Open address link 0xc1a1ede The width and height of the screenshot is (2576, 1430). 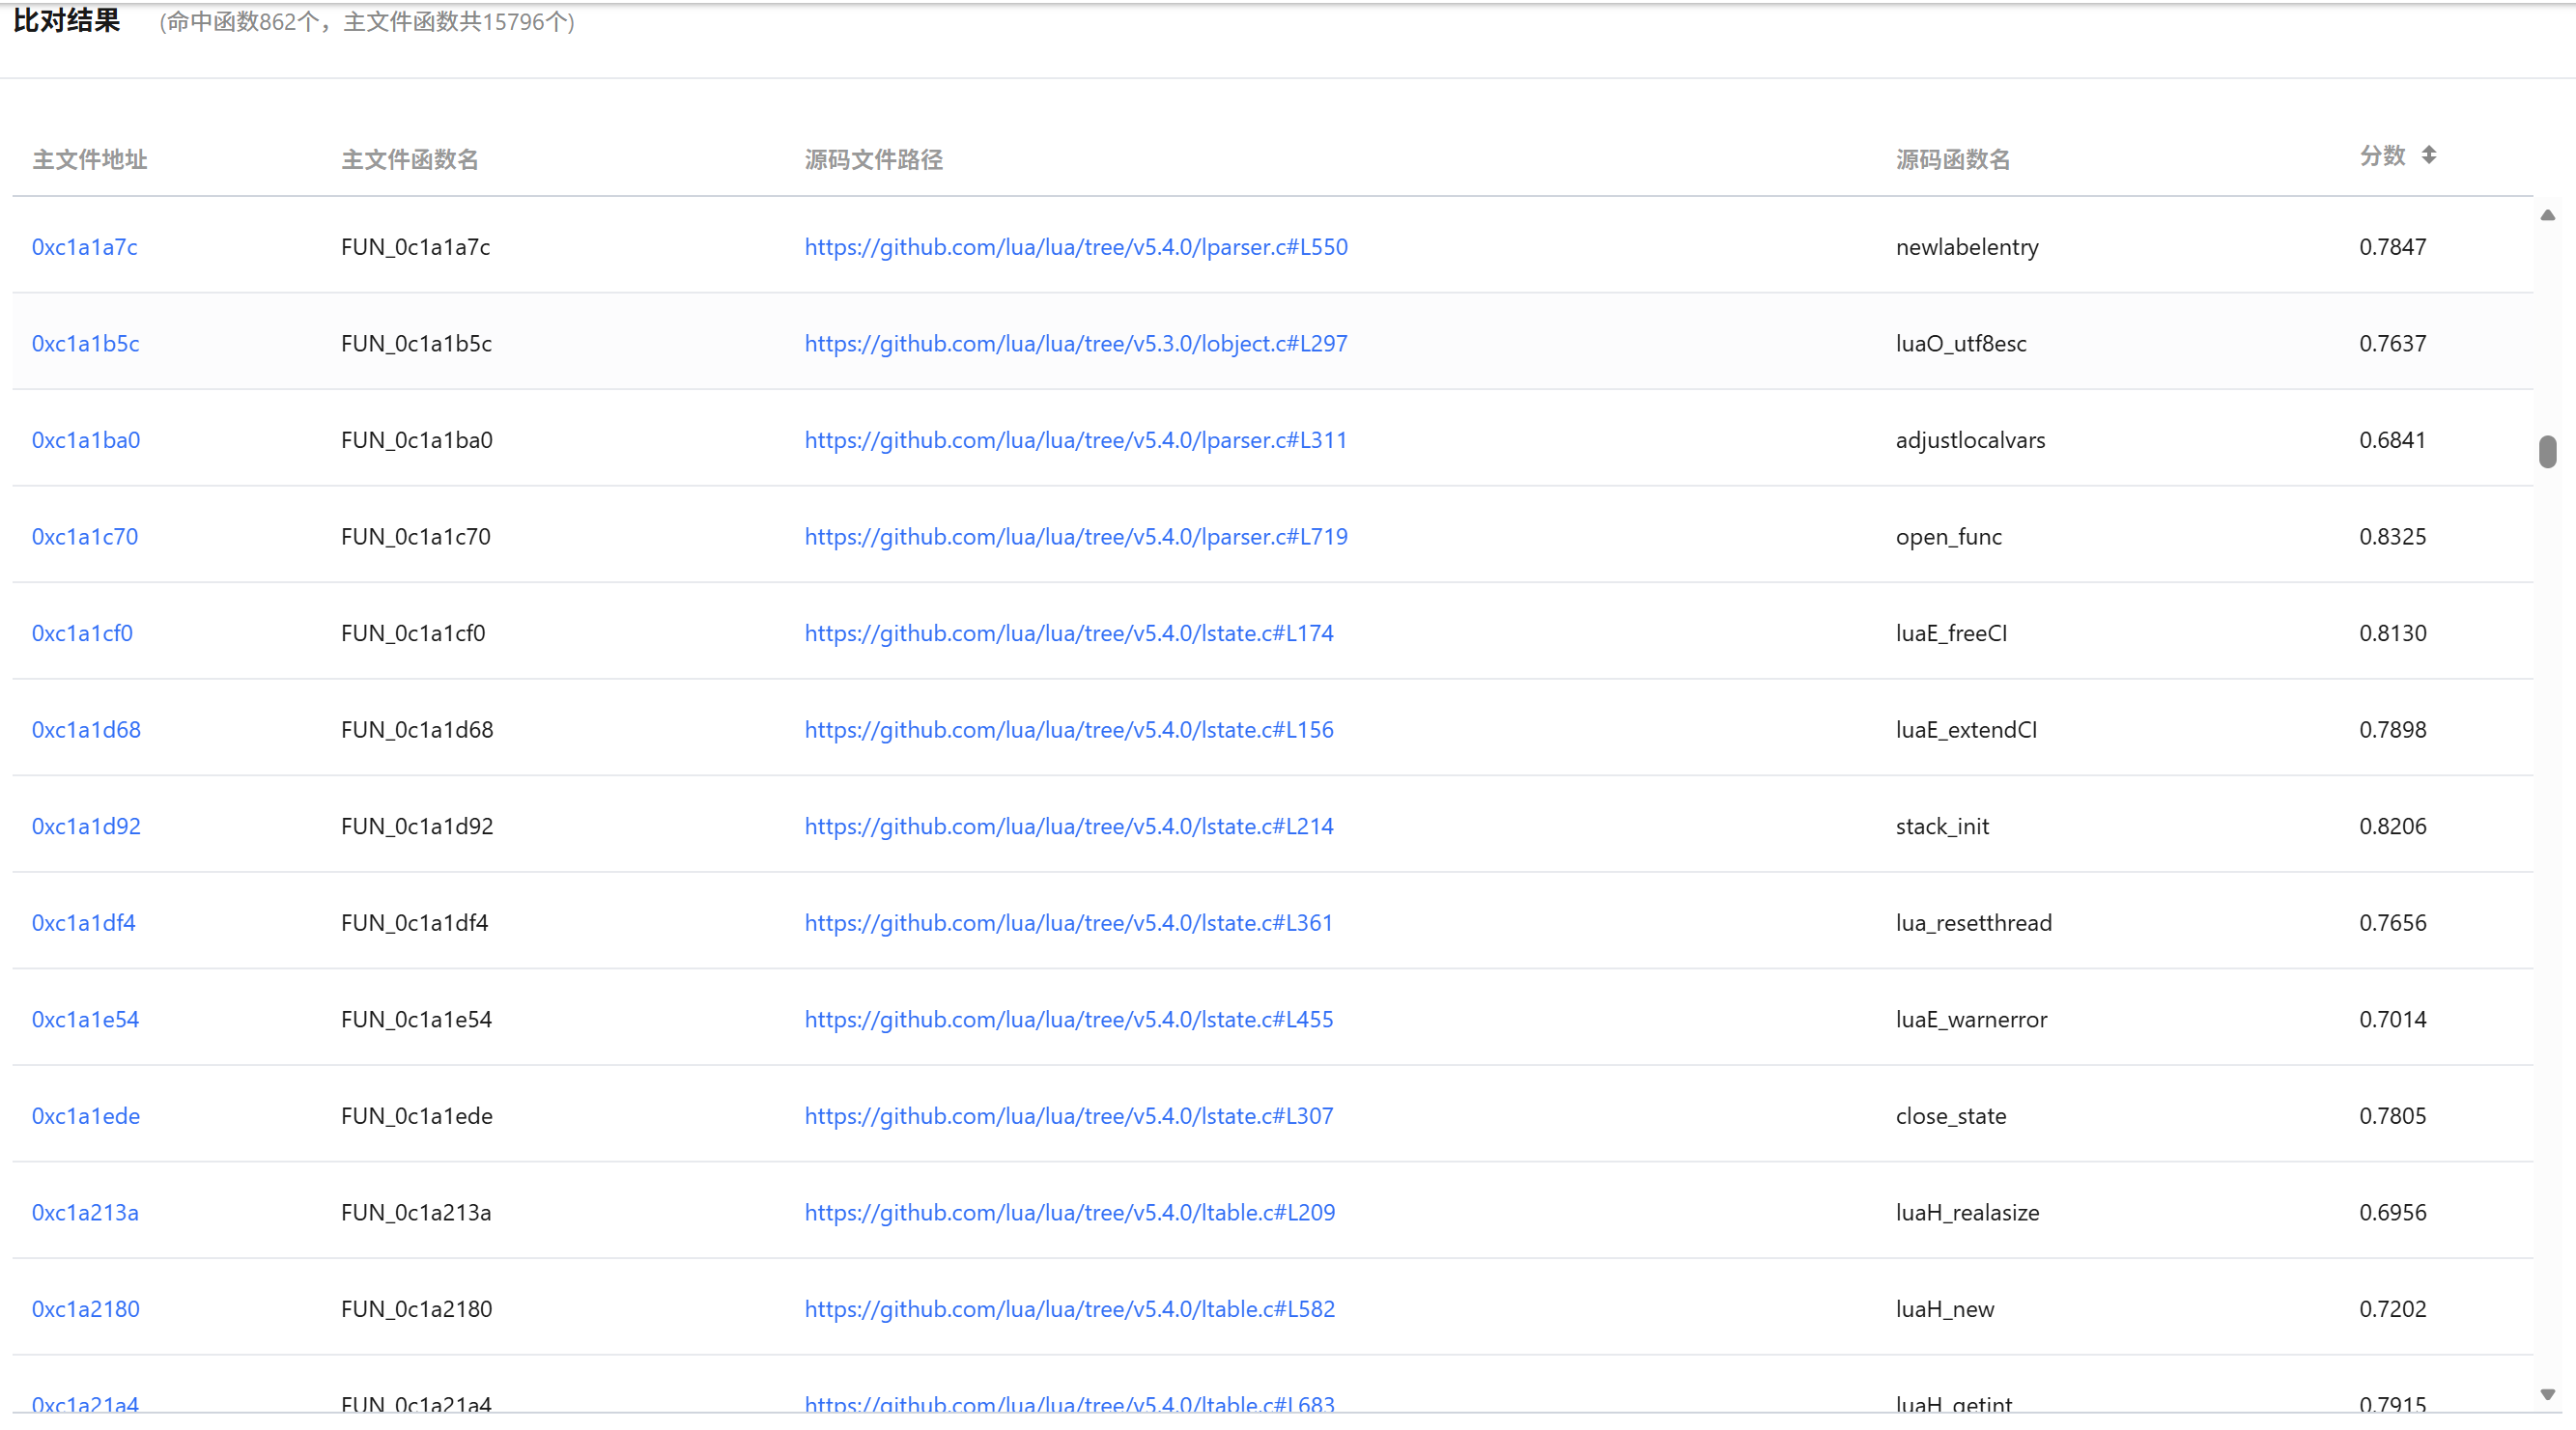(86, 1116)
